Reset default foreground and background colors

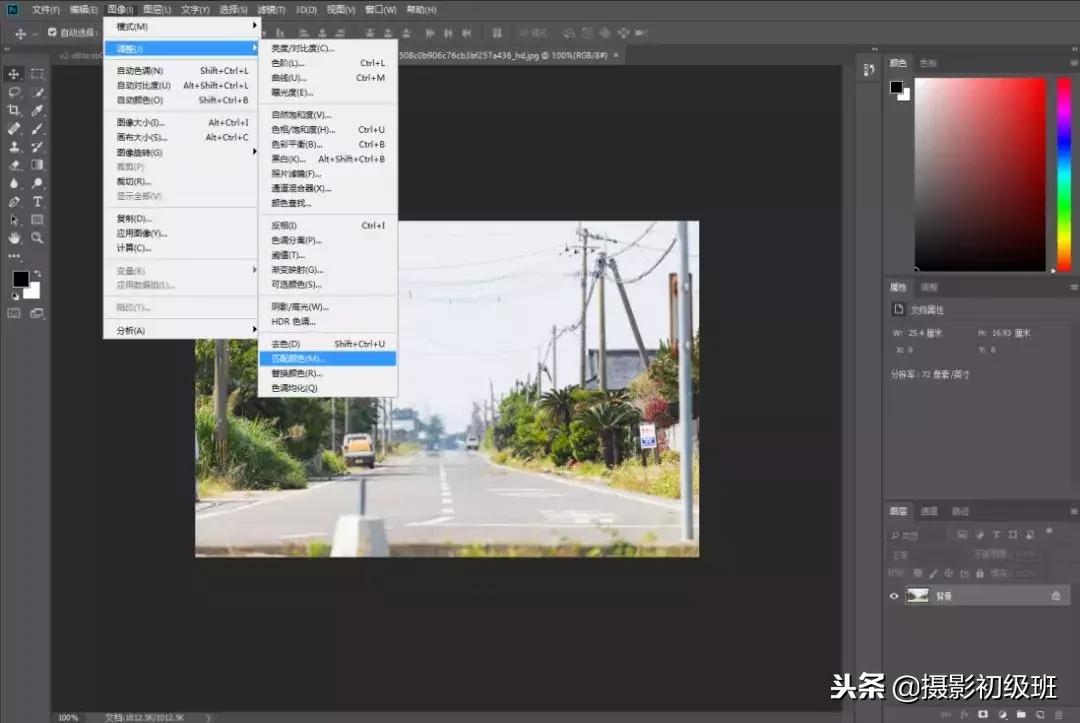pos(14,296)
